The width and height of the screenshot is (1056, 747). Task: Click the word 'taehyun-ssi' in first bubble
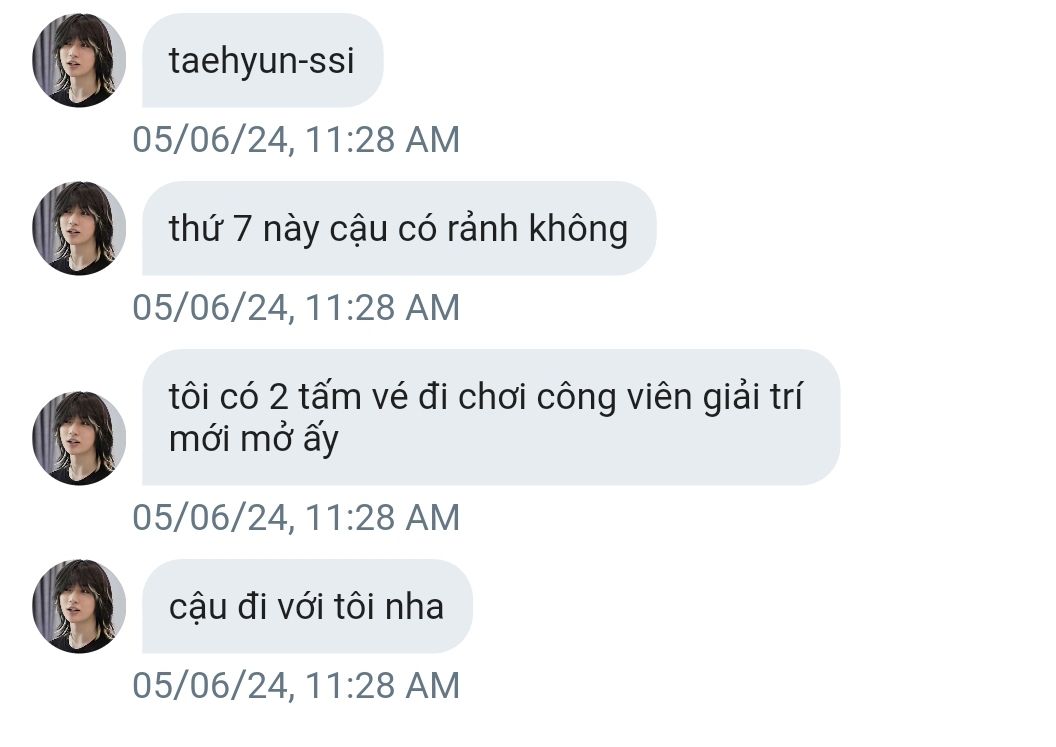261,62
